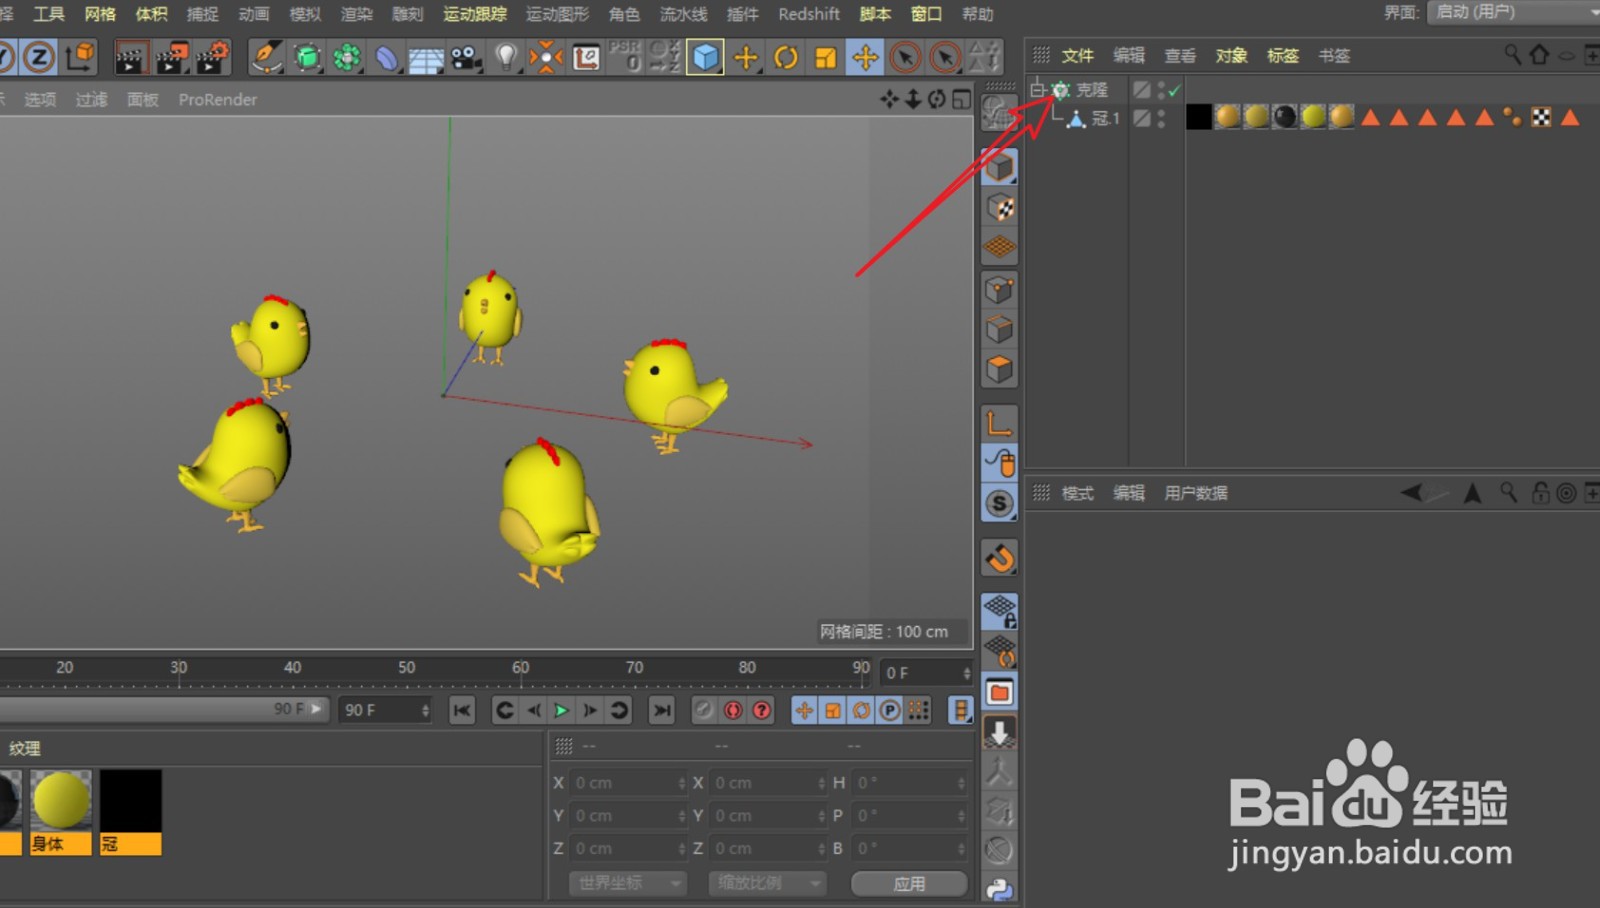1600x908 pixels.
Task: Select the Move tool in the toolbar
Action: 745,57
